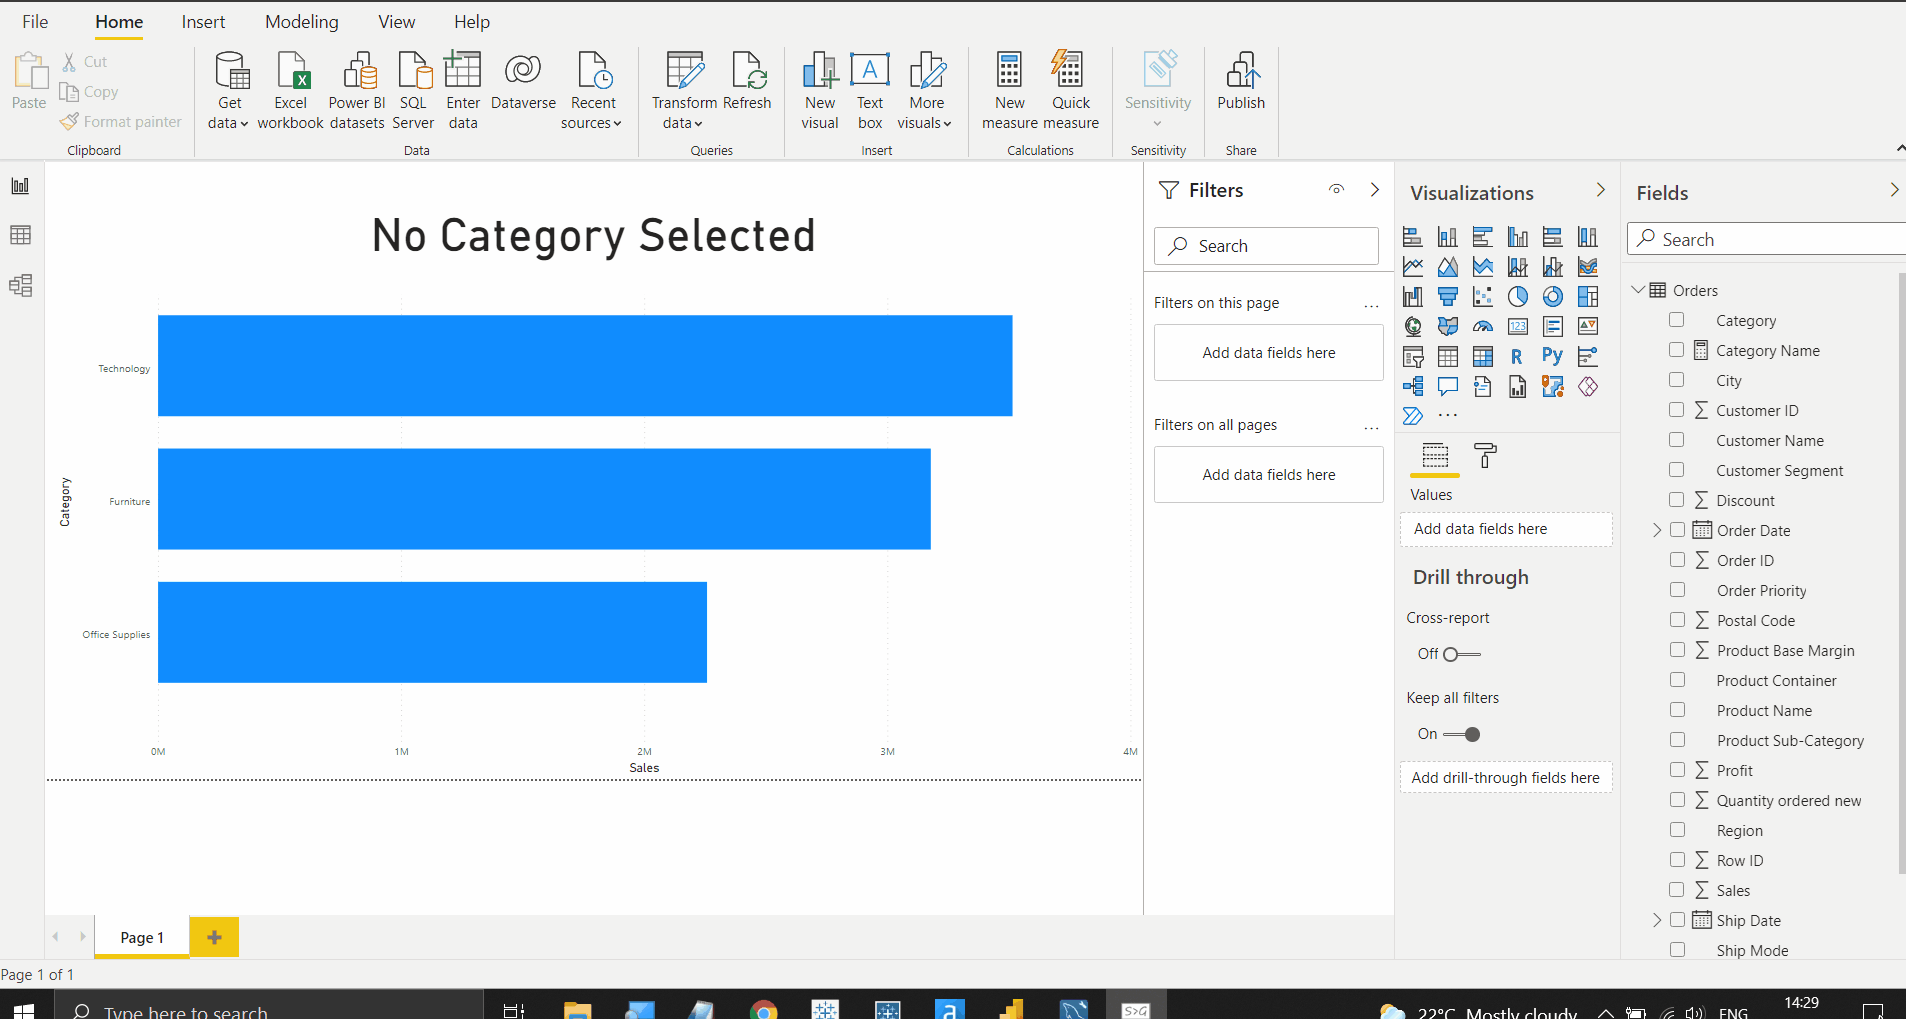Open the Insert ribbon tab
The width and height of the screenshot is (1906, 1019).
pos(203,22)
